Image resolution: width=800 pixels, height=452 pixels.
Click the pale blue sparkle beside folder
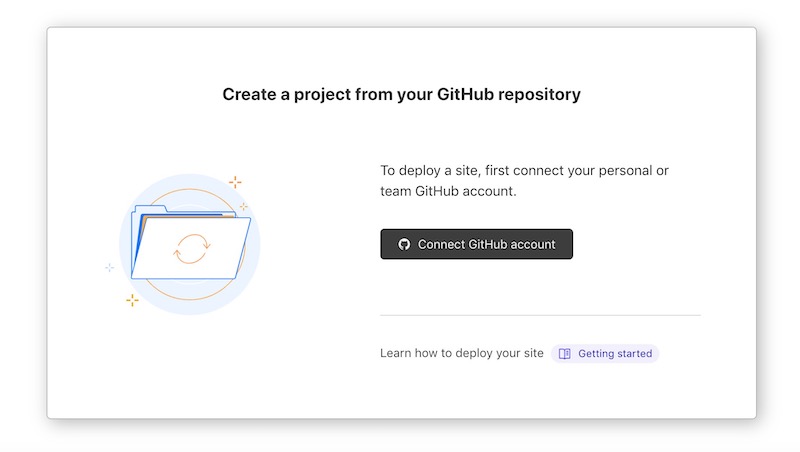[109, 267]
